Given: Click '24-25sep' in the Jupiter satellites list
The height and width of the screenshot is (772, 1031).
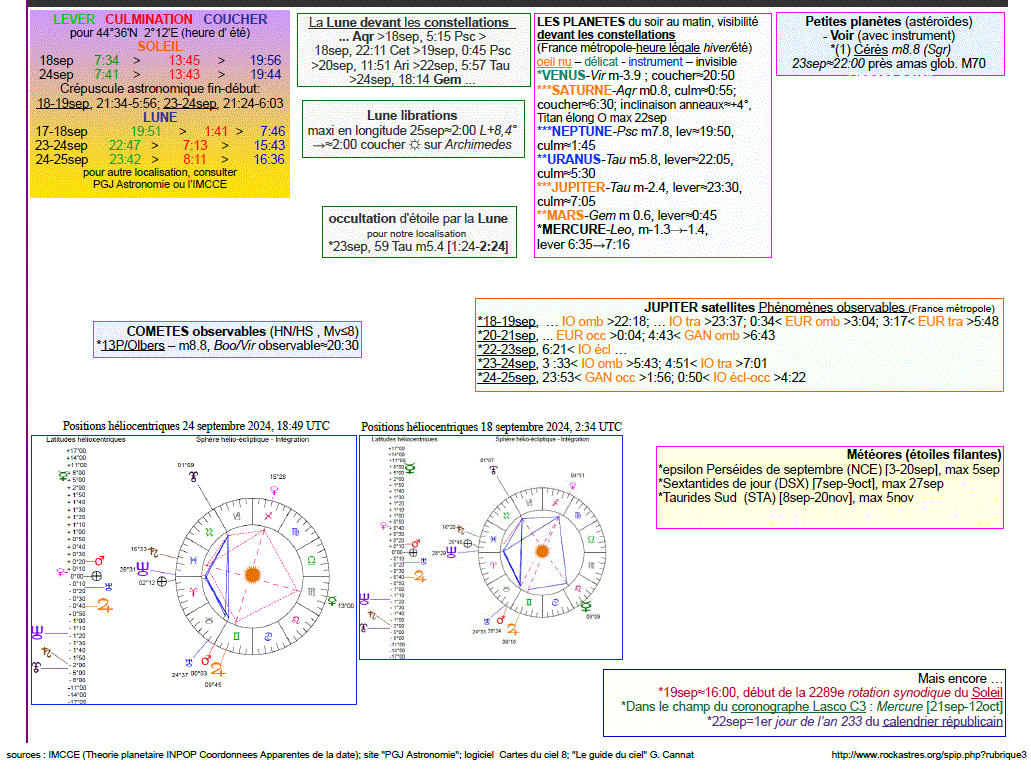Looking at the screenshot, I should pos(508,377).
